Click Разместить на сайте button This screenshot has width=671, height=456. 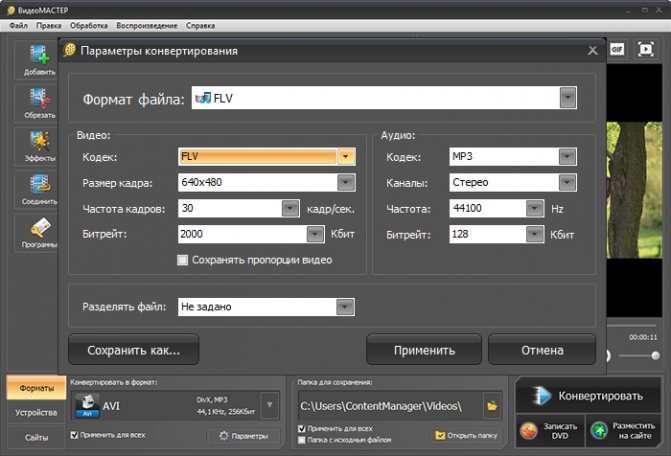pyautogui.click(x=623, y=431)
